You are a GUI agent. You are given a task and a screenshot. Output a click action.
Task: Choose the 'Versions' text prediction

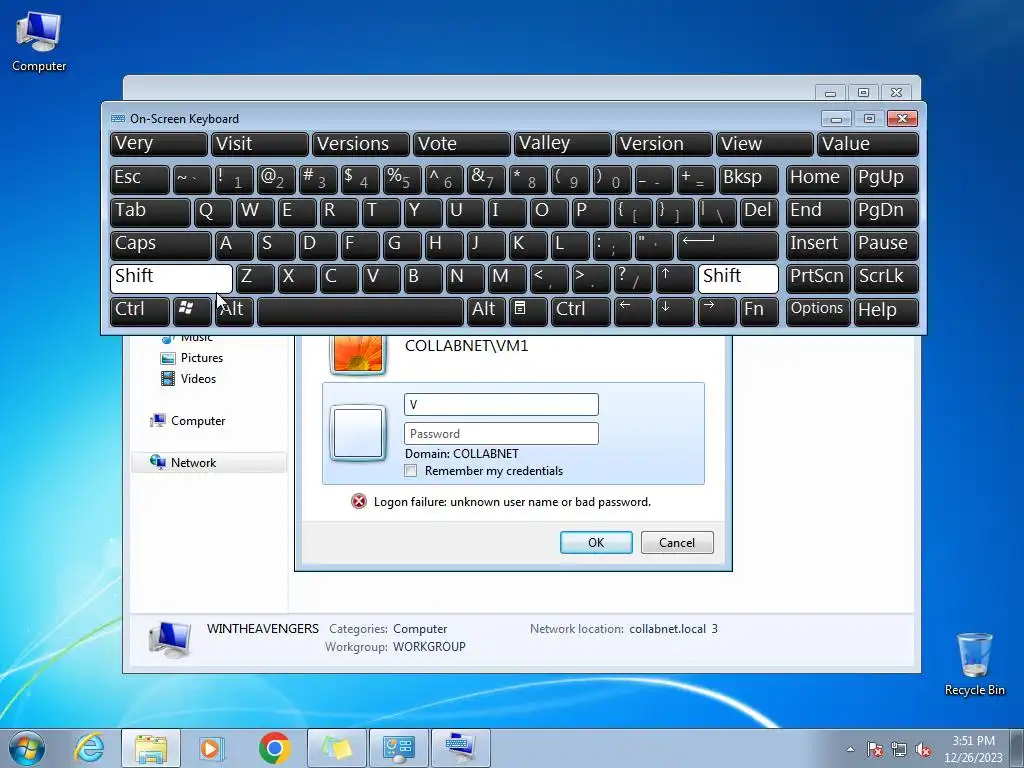pos(361,144)
